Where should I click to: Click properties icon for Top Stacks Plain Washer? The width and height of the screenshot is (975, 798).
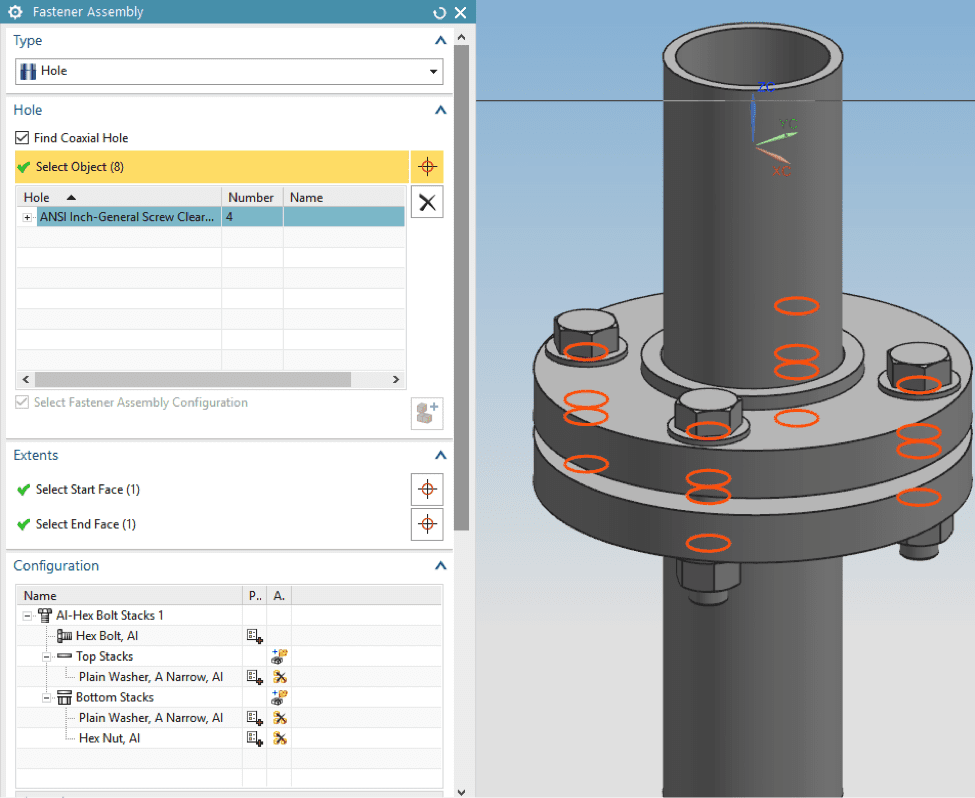[254, 677]
